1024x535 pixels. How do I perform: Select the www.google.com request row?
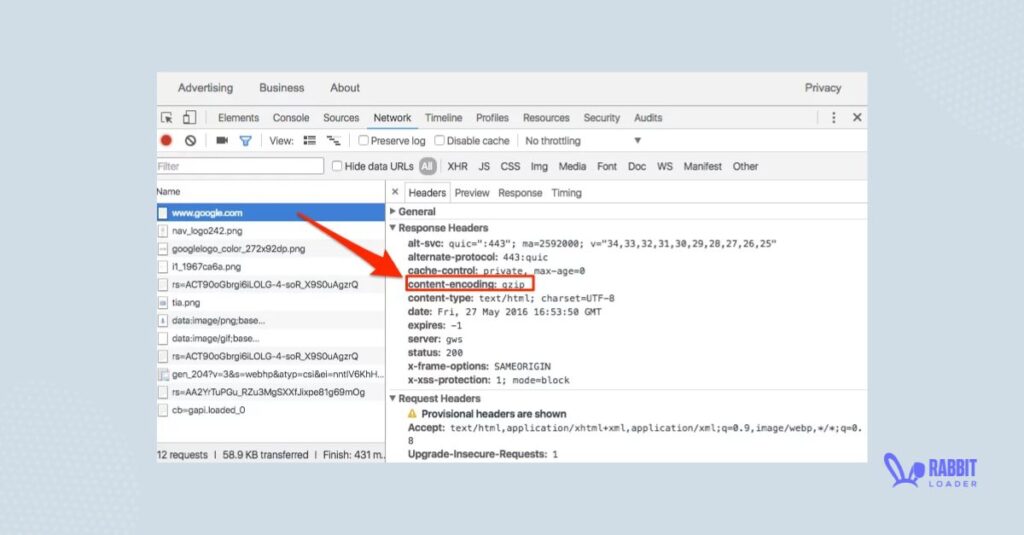271,213
